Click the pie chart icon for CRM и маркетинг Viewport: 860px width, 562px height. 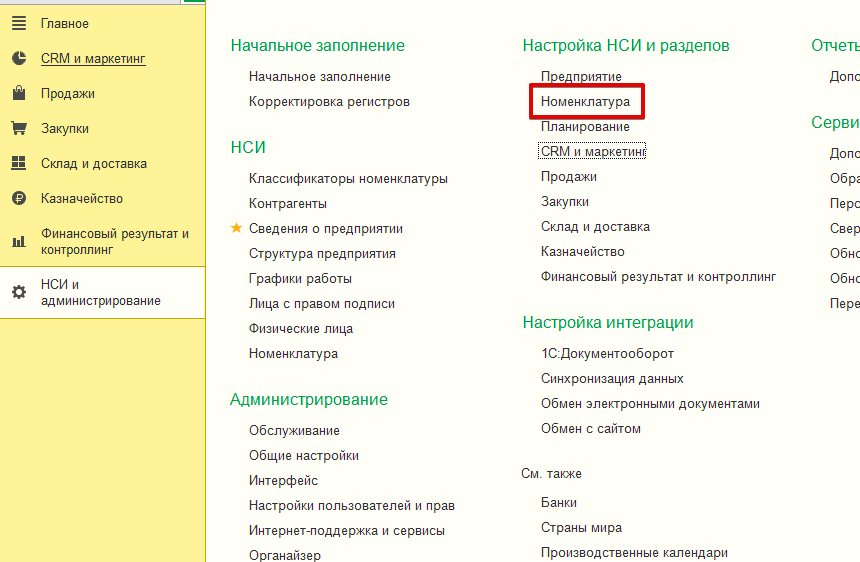[x=19, y=58]
